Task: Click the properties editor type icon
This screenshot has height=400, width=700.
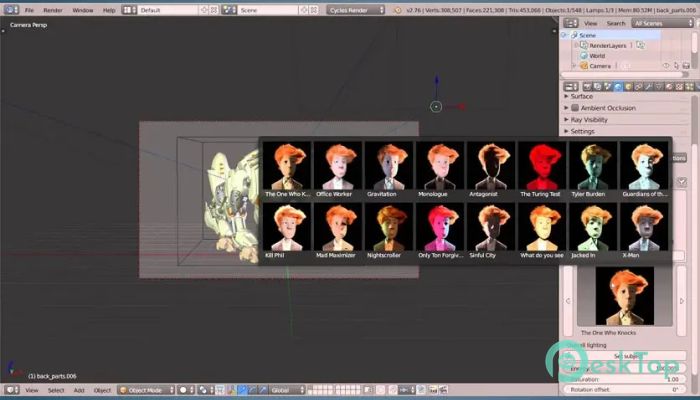Action: click(x=571, y=87)
